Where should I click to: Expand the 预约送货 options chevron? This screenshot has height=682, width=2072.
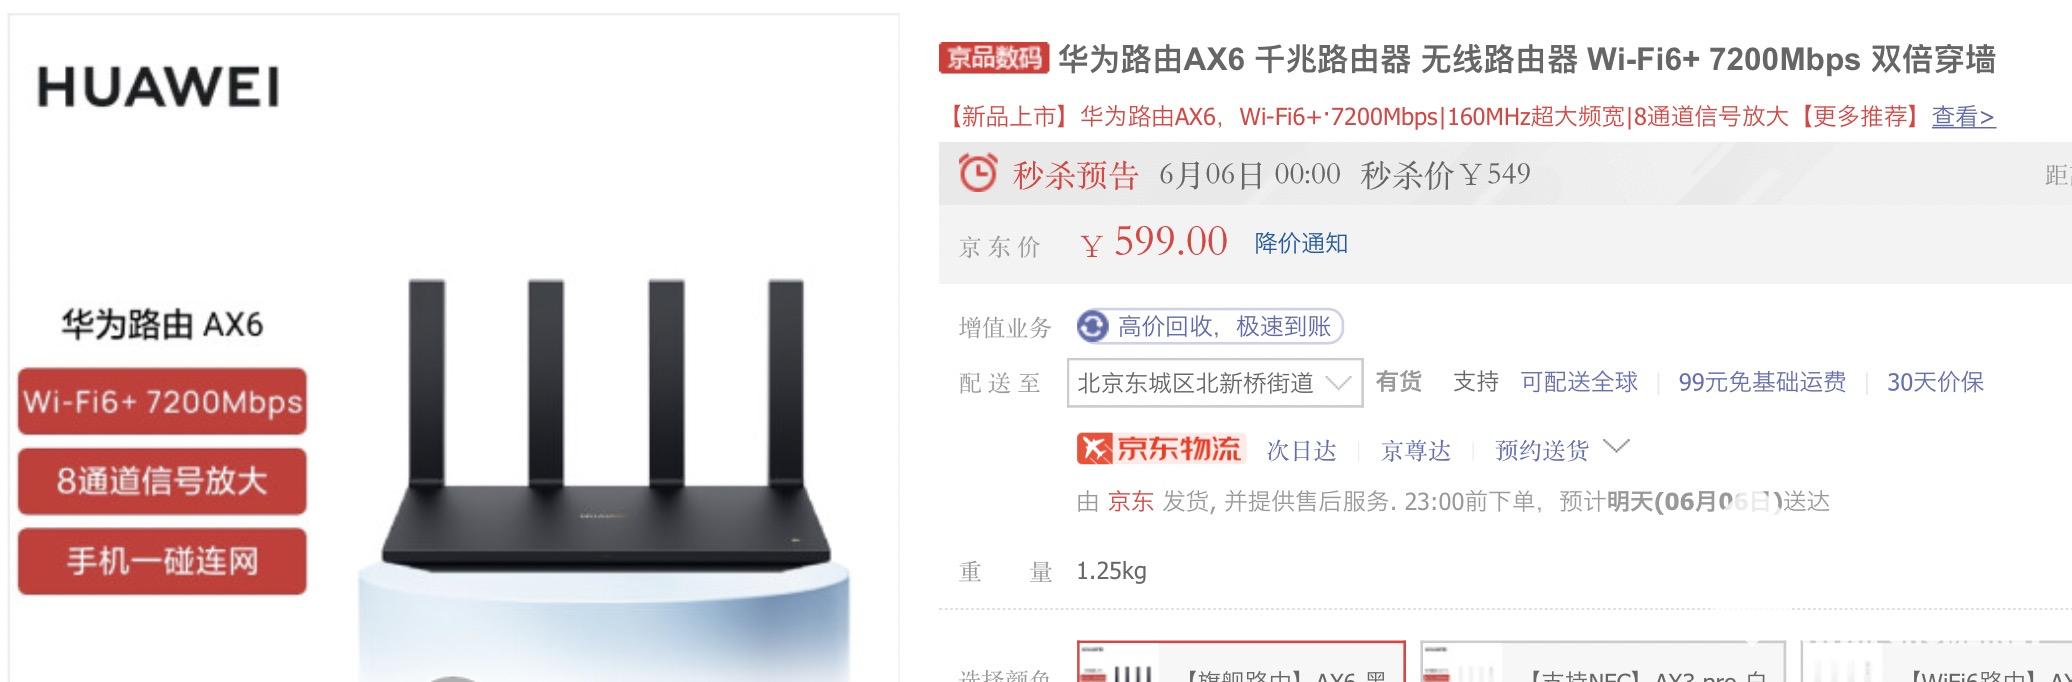click(1616, 447)
